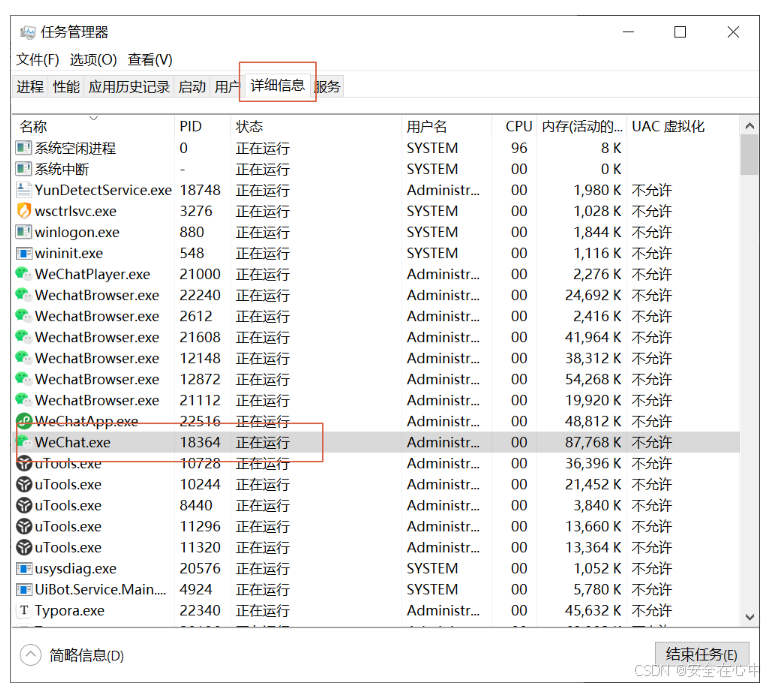Click the usysdiag.exe icon
Screen dimensions: 768x684
click(24, 568)
